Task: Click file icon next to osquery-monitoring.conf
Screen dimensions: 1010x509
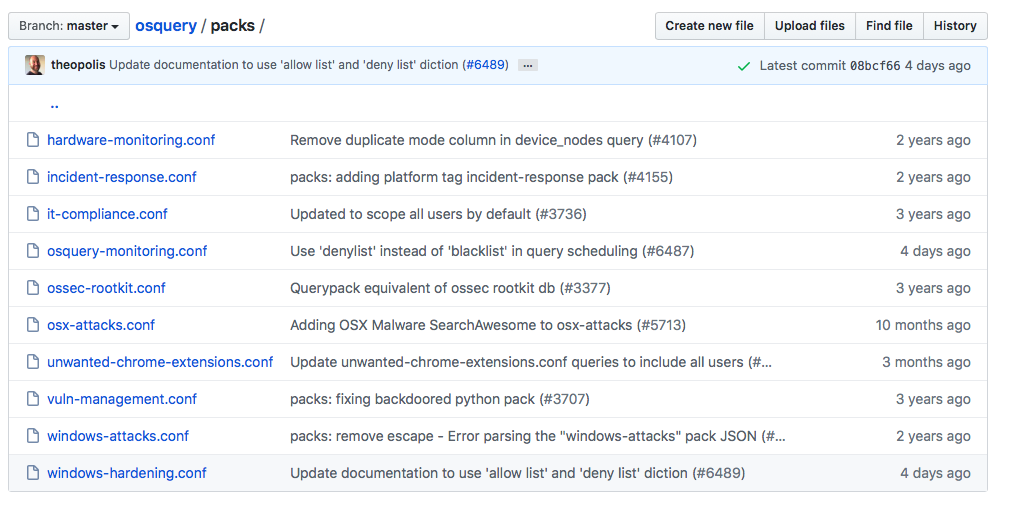Action: [x=33, y=251]
